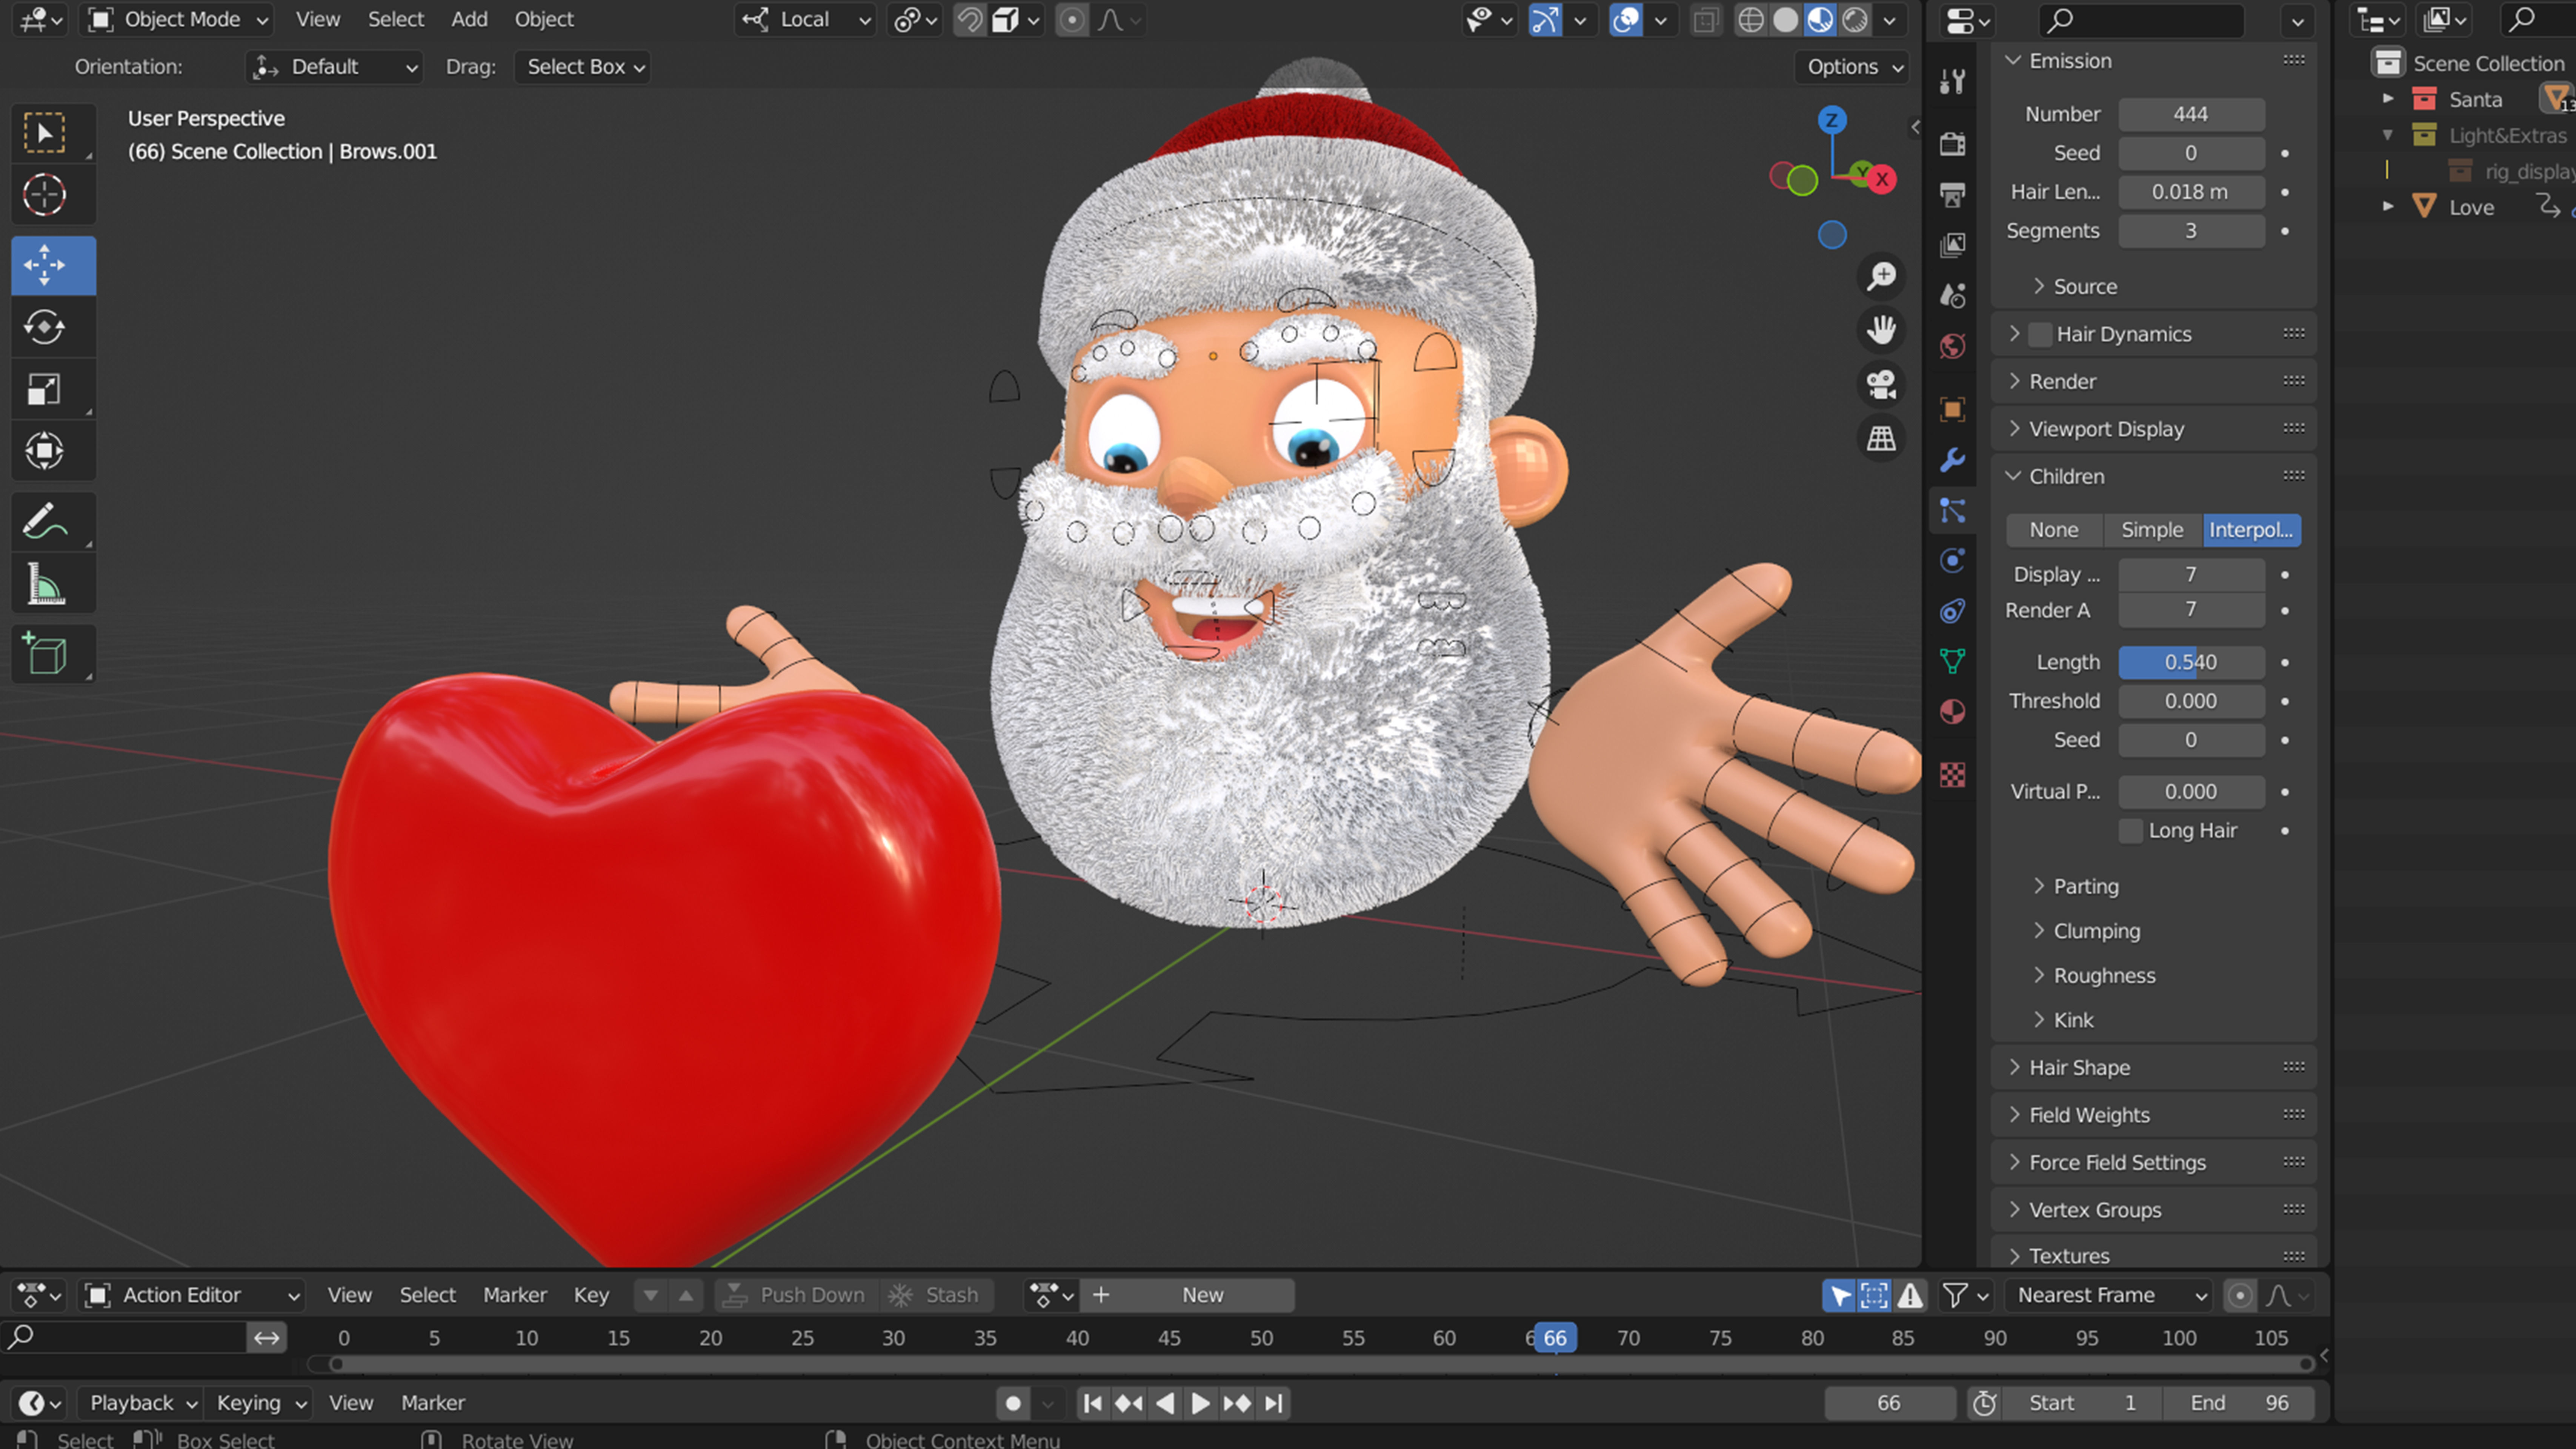The height and width of the screenshot is (1449, 2576).
Task: Toggle show gizmo button
Action: pyautogui.click(x=1545, y=20)
